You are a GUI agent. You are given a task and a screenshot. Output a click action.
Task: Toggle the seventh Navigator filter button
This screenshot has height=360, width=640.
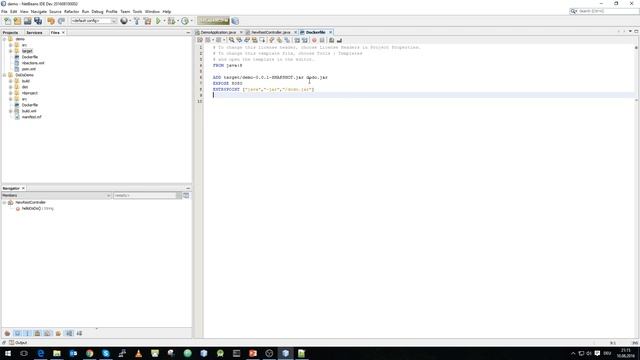point(69,333)
